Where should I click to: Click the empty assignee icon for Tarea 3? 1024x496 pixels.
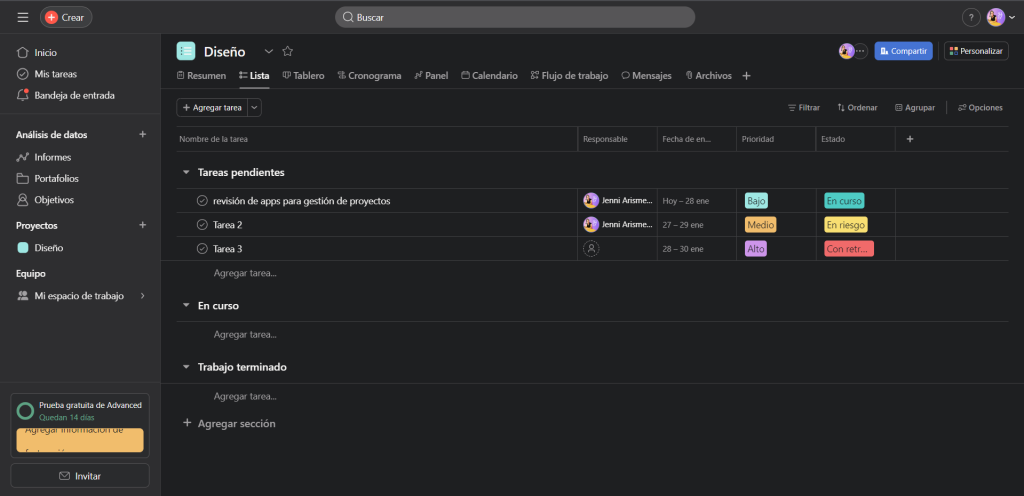coord(591,249)
